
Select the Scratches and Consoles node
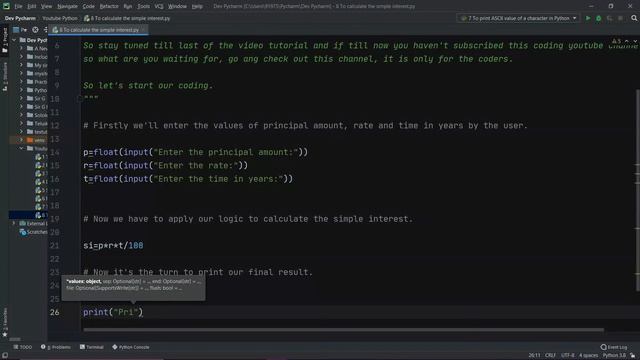coord(33,232)
